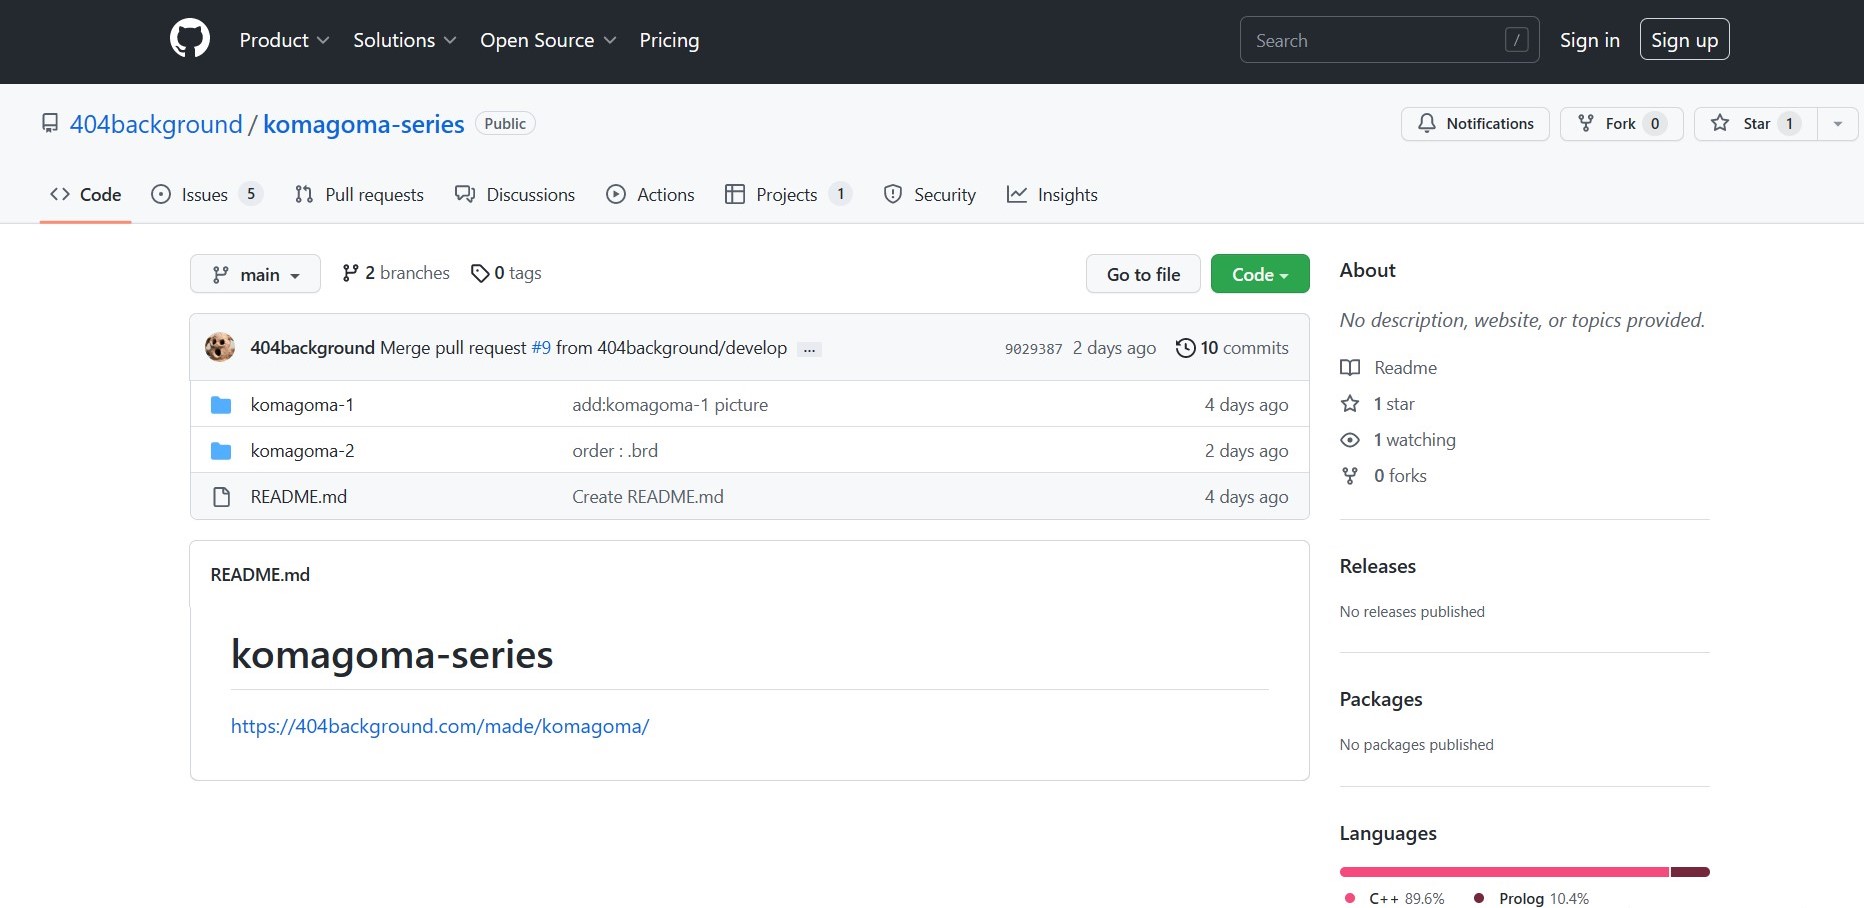Show the 0 tags list
The image size is (1864, 908).
[506, 273]
